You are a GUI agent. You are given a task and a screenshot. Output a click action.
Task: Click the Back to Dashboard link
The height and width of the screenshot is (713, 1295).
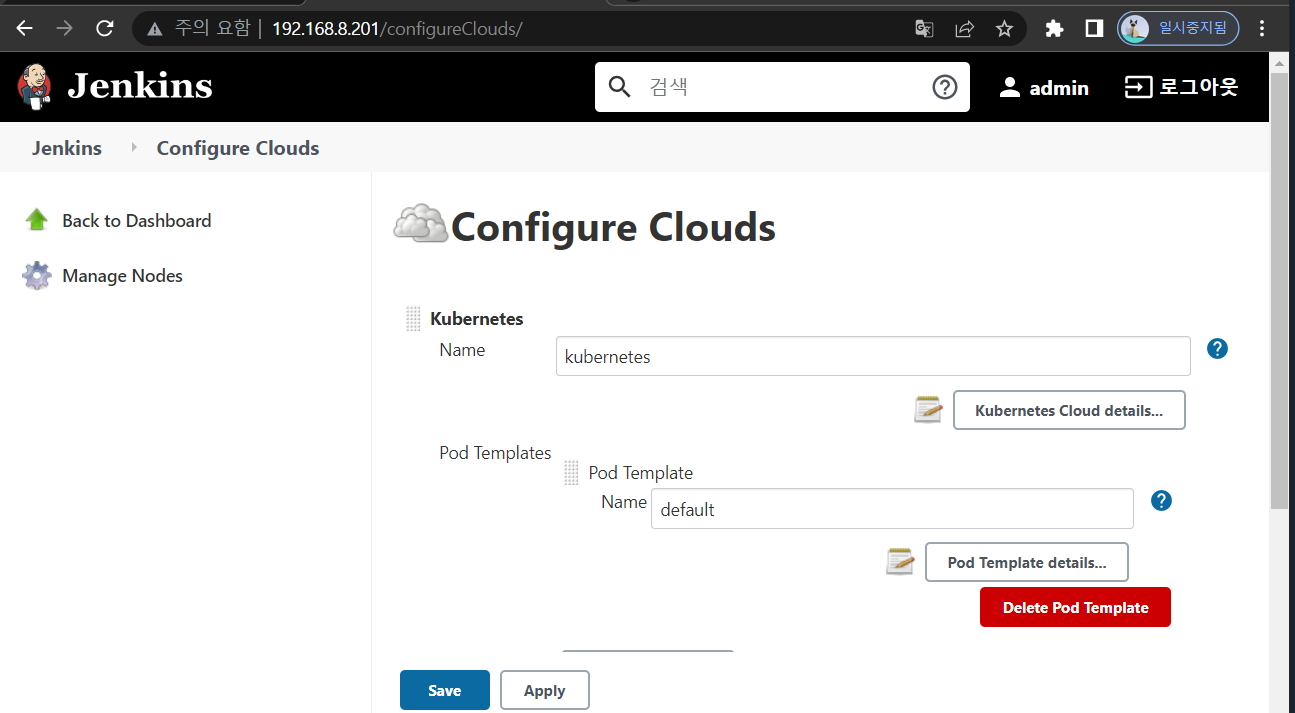136,221
